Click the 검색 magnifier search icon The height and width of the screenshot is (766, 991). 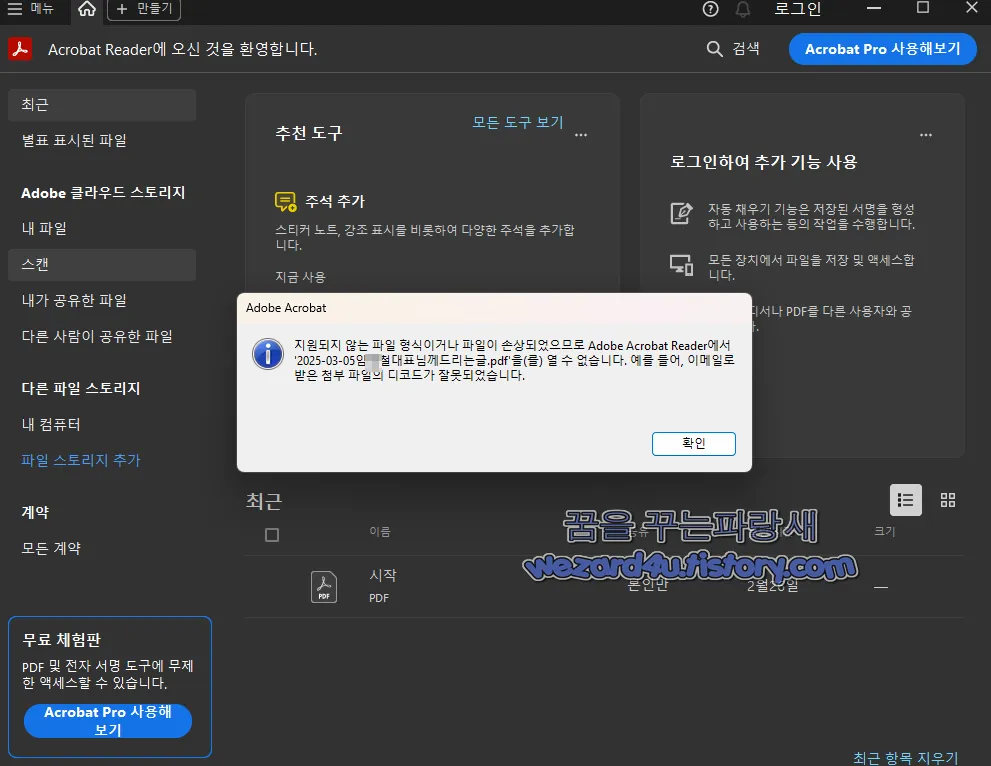point(715,48)
